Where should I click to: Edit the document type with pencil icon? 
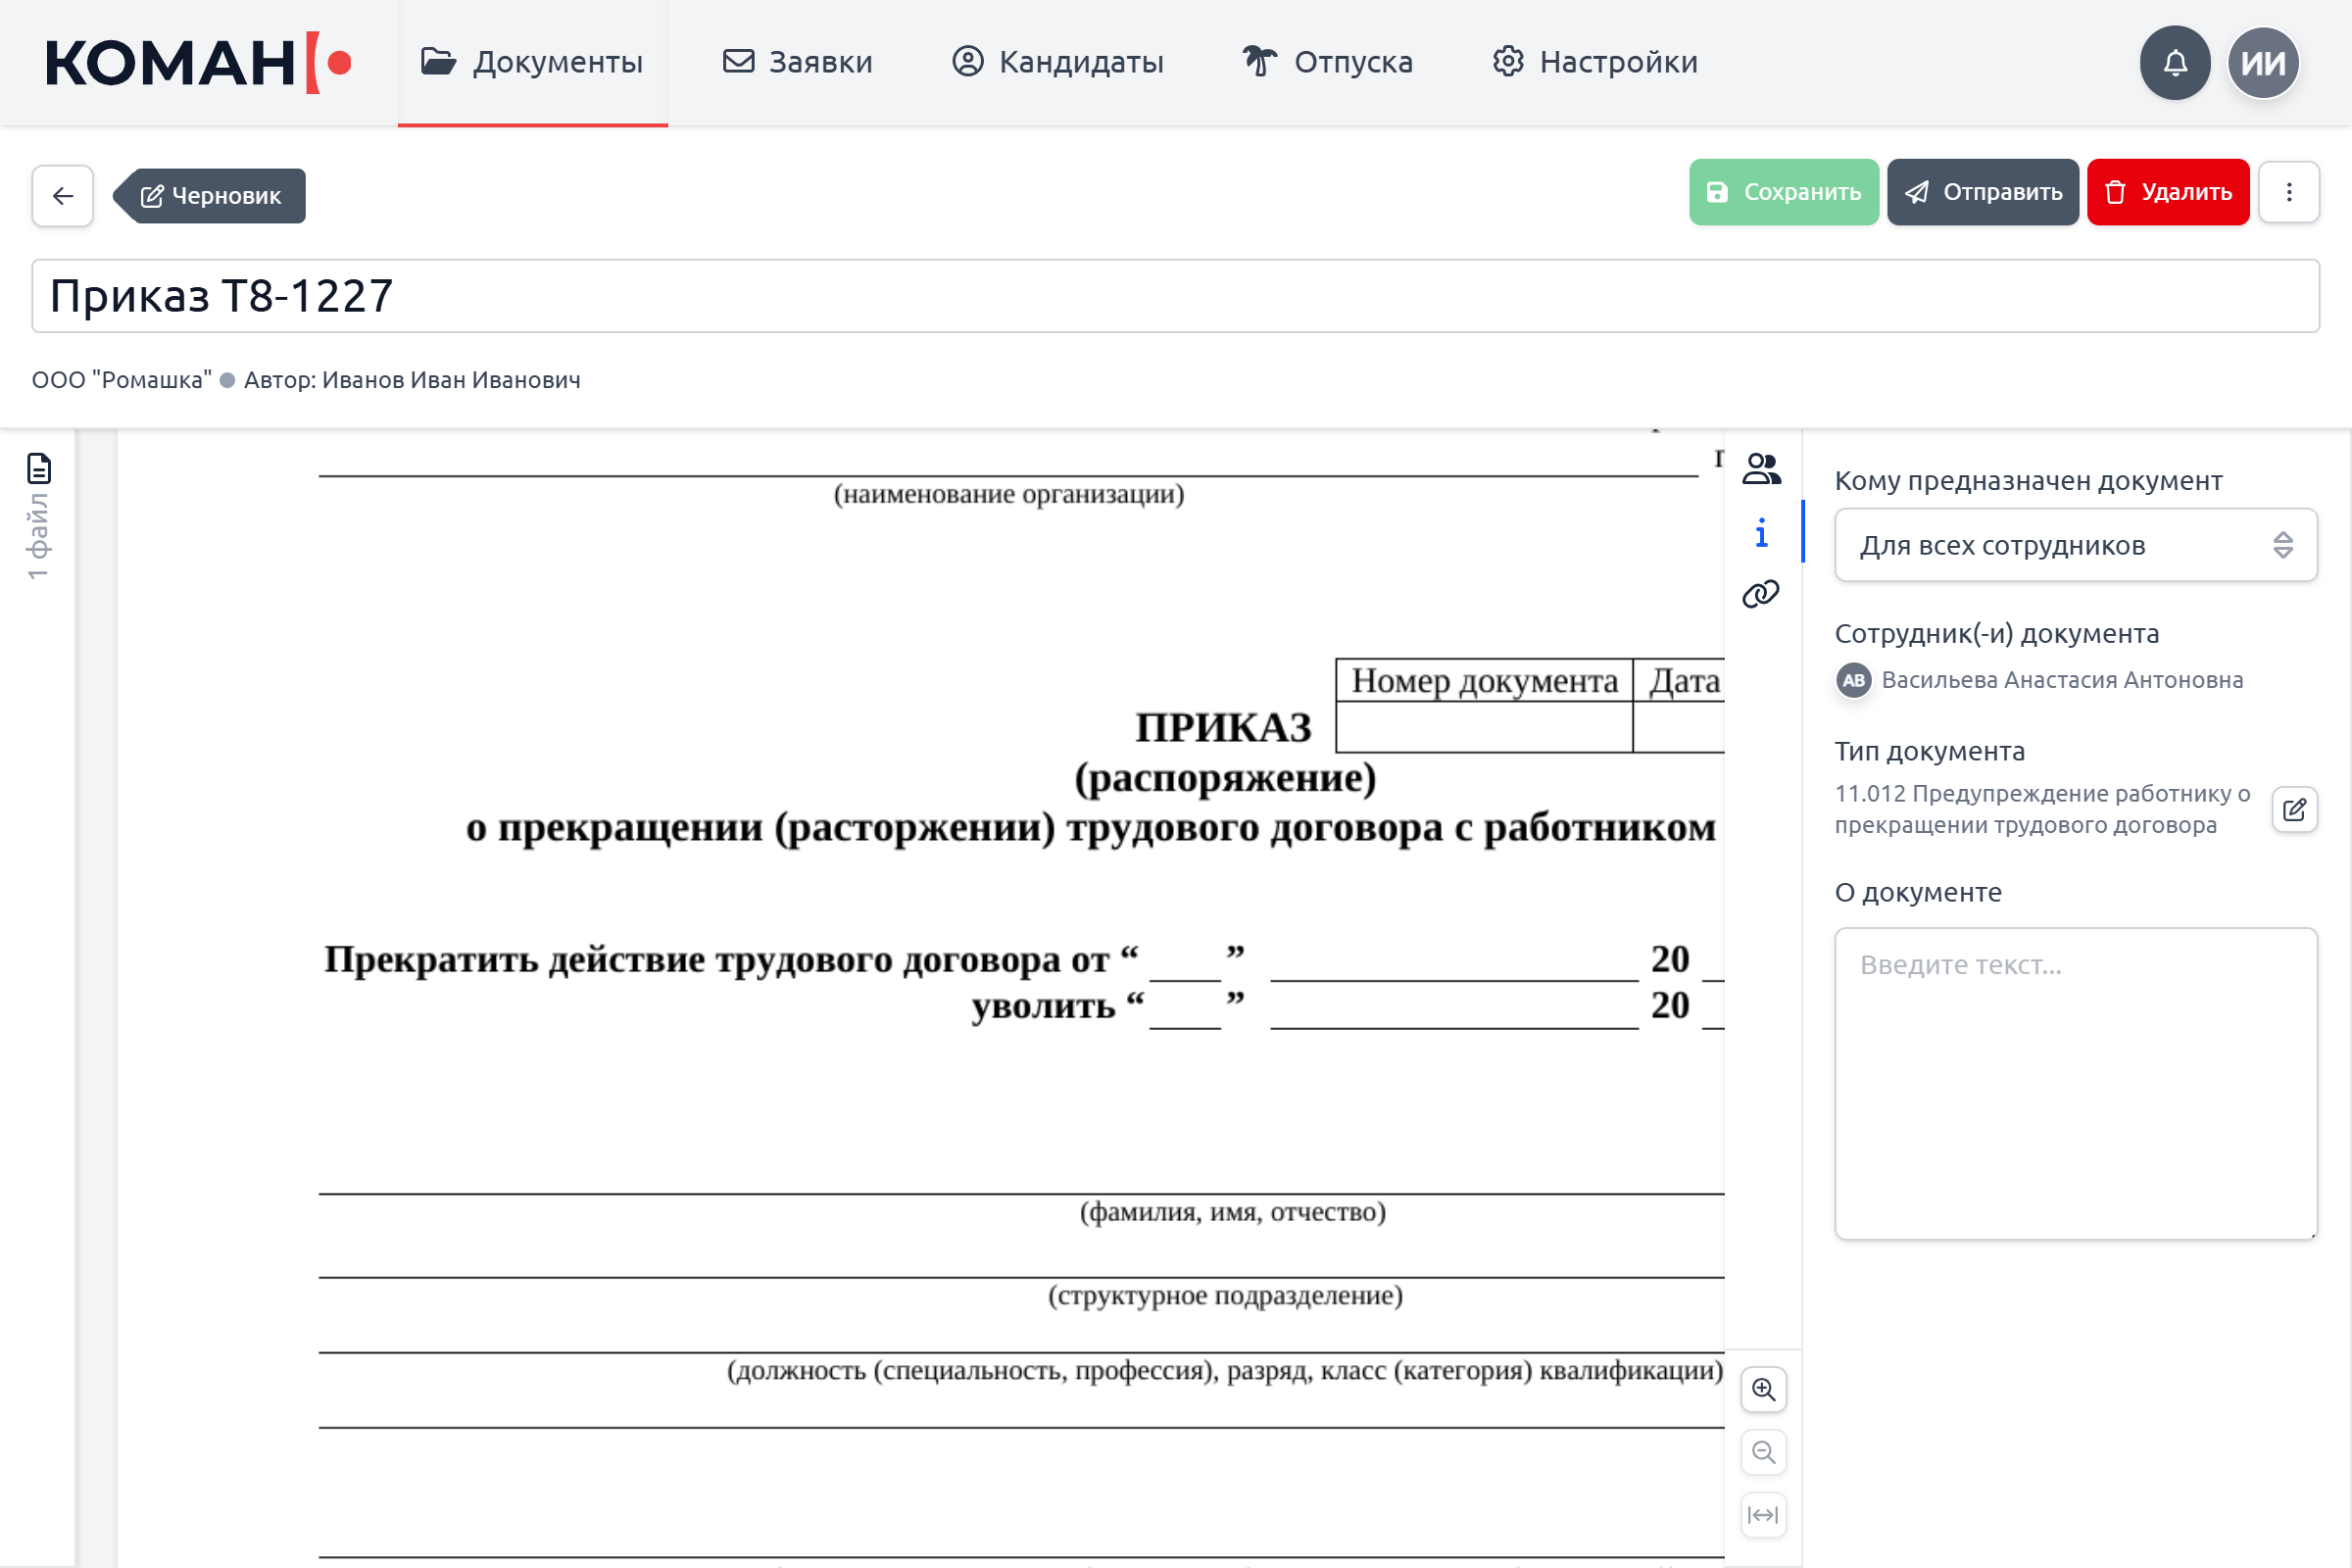(x=2295, y=810)
